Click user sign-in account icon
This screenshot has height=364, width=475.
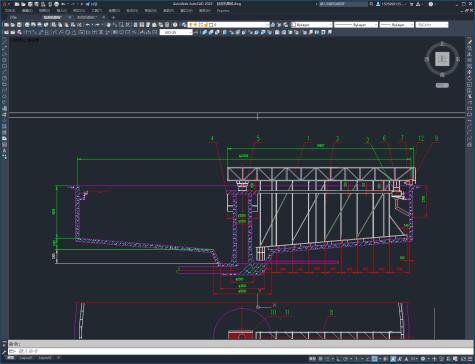click(x=378, y=4)
